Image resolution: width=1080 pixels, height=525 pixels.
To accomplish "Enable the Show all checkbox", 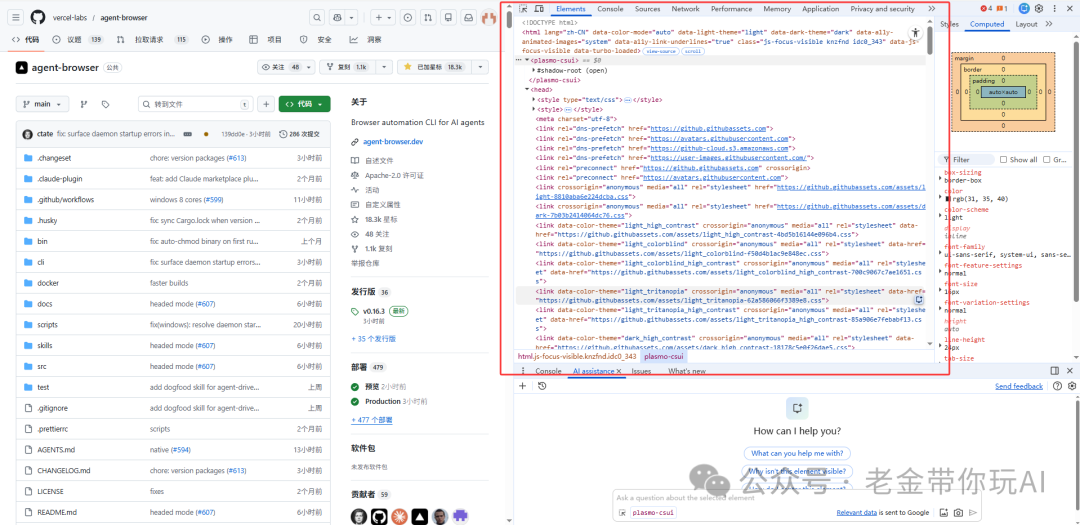I will tap(1004, 159).
